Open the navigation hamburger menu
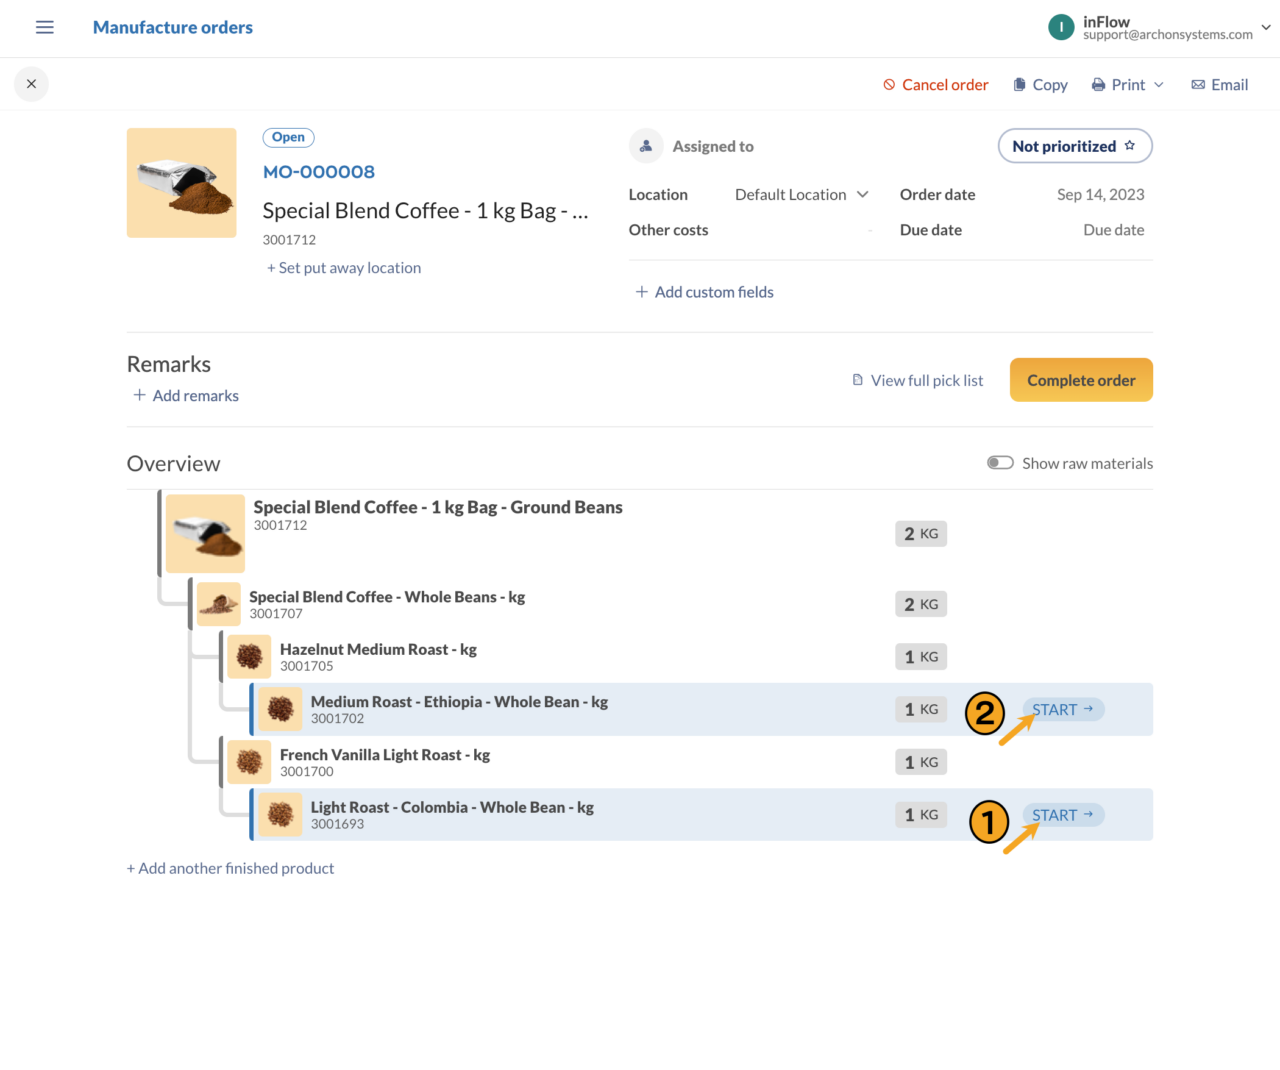This screenshot has height=1070, width=1280. [44, 27]
